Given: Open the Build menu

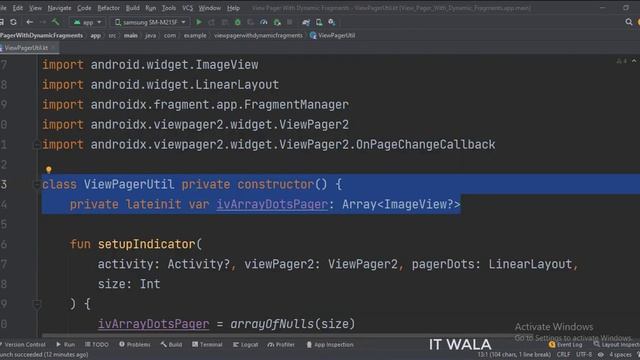Looking at the screenshot, I should point(132,8).
